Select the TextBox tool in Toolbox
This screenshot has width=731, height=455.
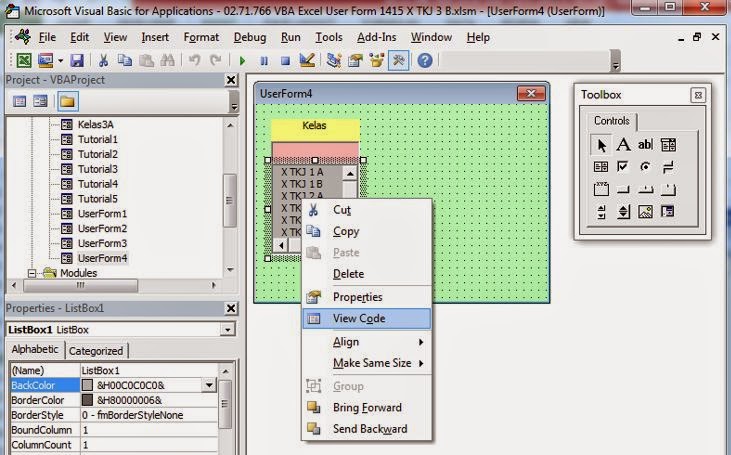point(645,145)
